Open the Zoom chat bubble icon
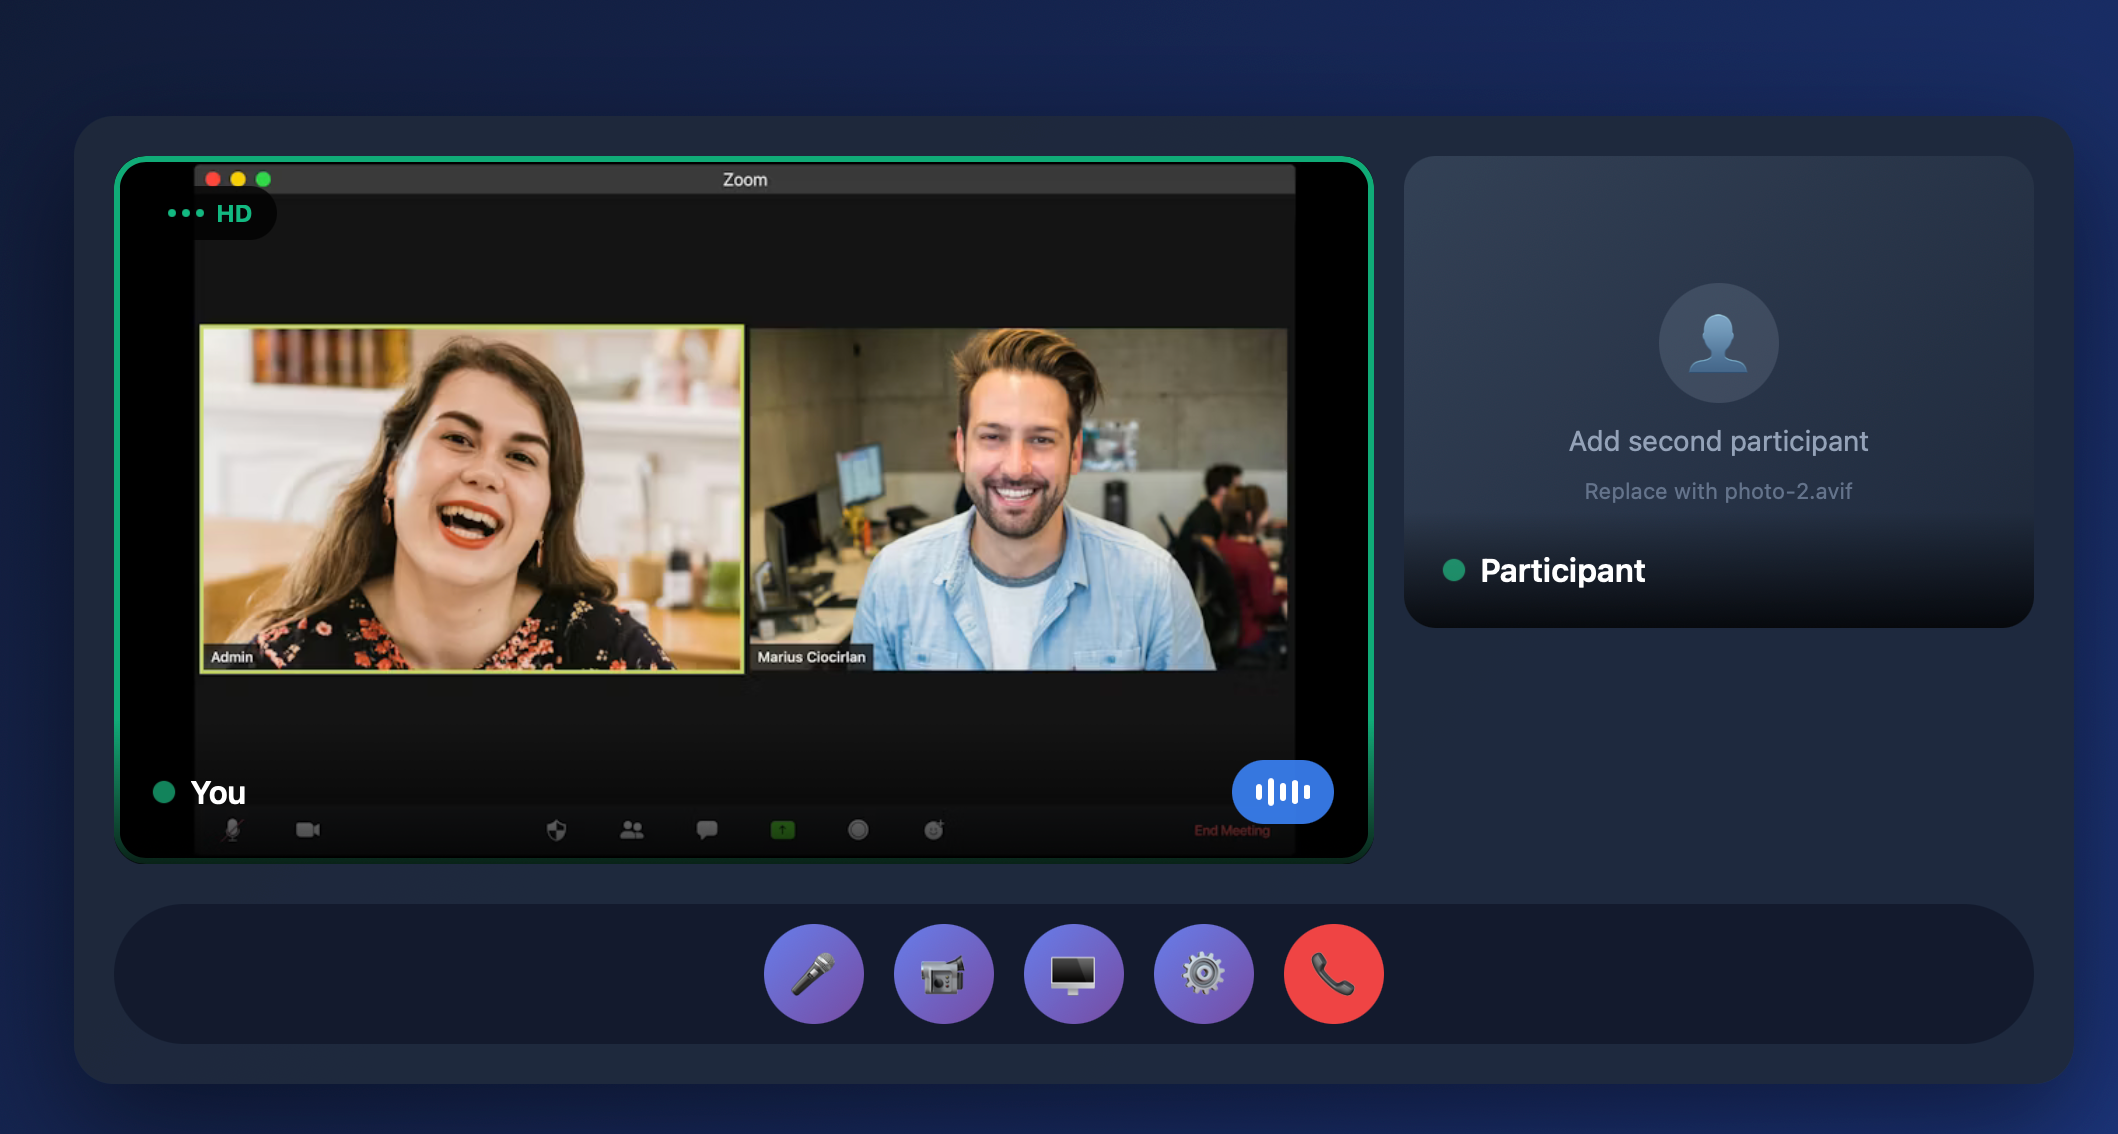2118x1134 pixels. coord(707,829)
